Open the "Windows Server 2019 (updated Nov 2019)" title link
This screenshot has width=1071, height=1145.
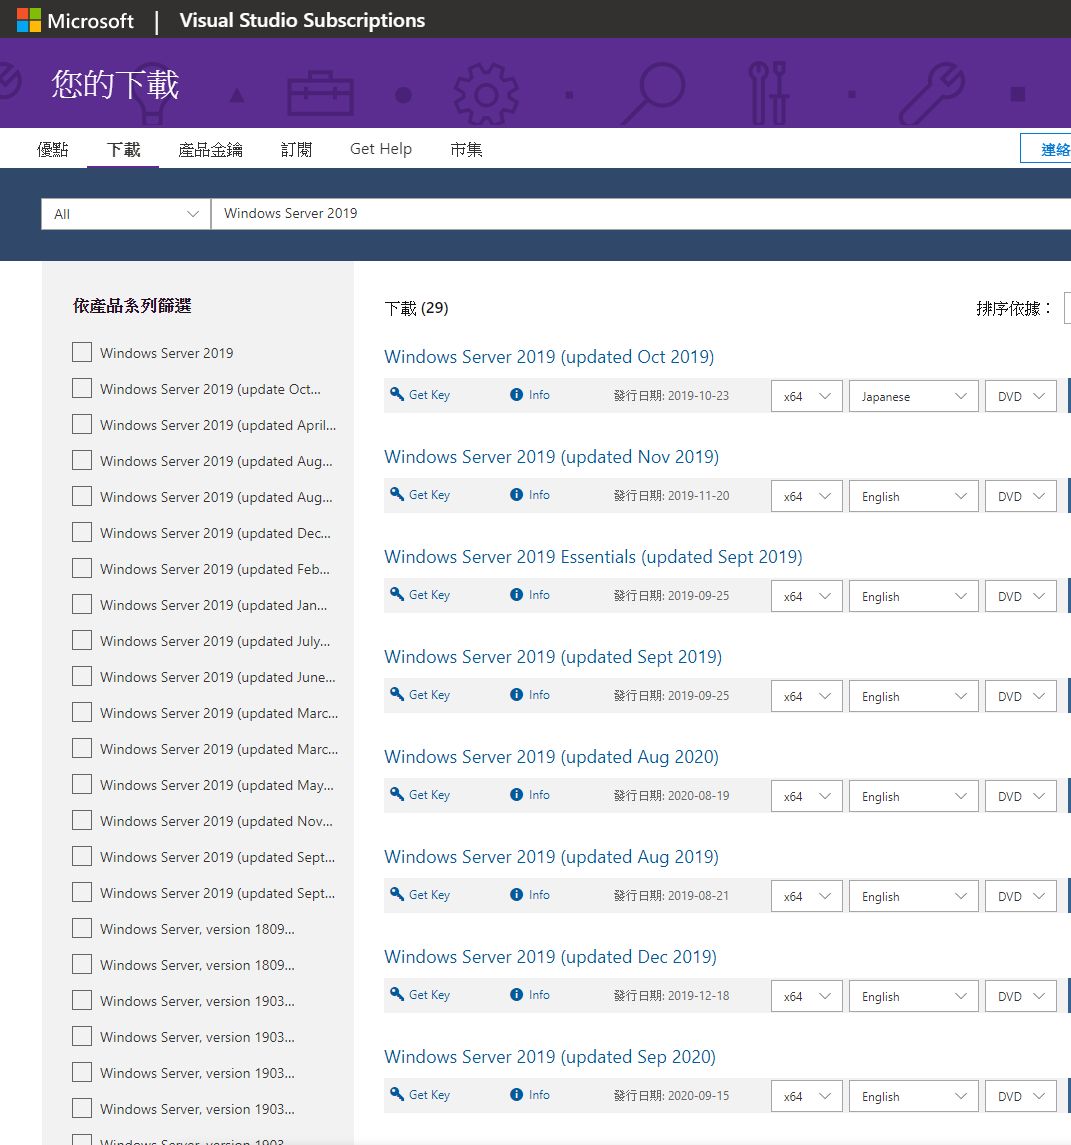click(551, 456)
